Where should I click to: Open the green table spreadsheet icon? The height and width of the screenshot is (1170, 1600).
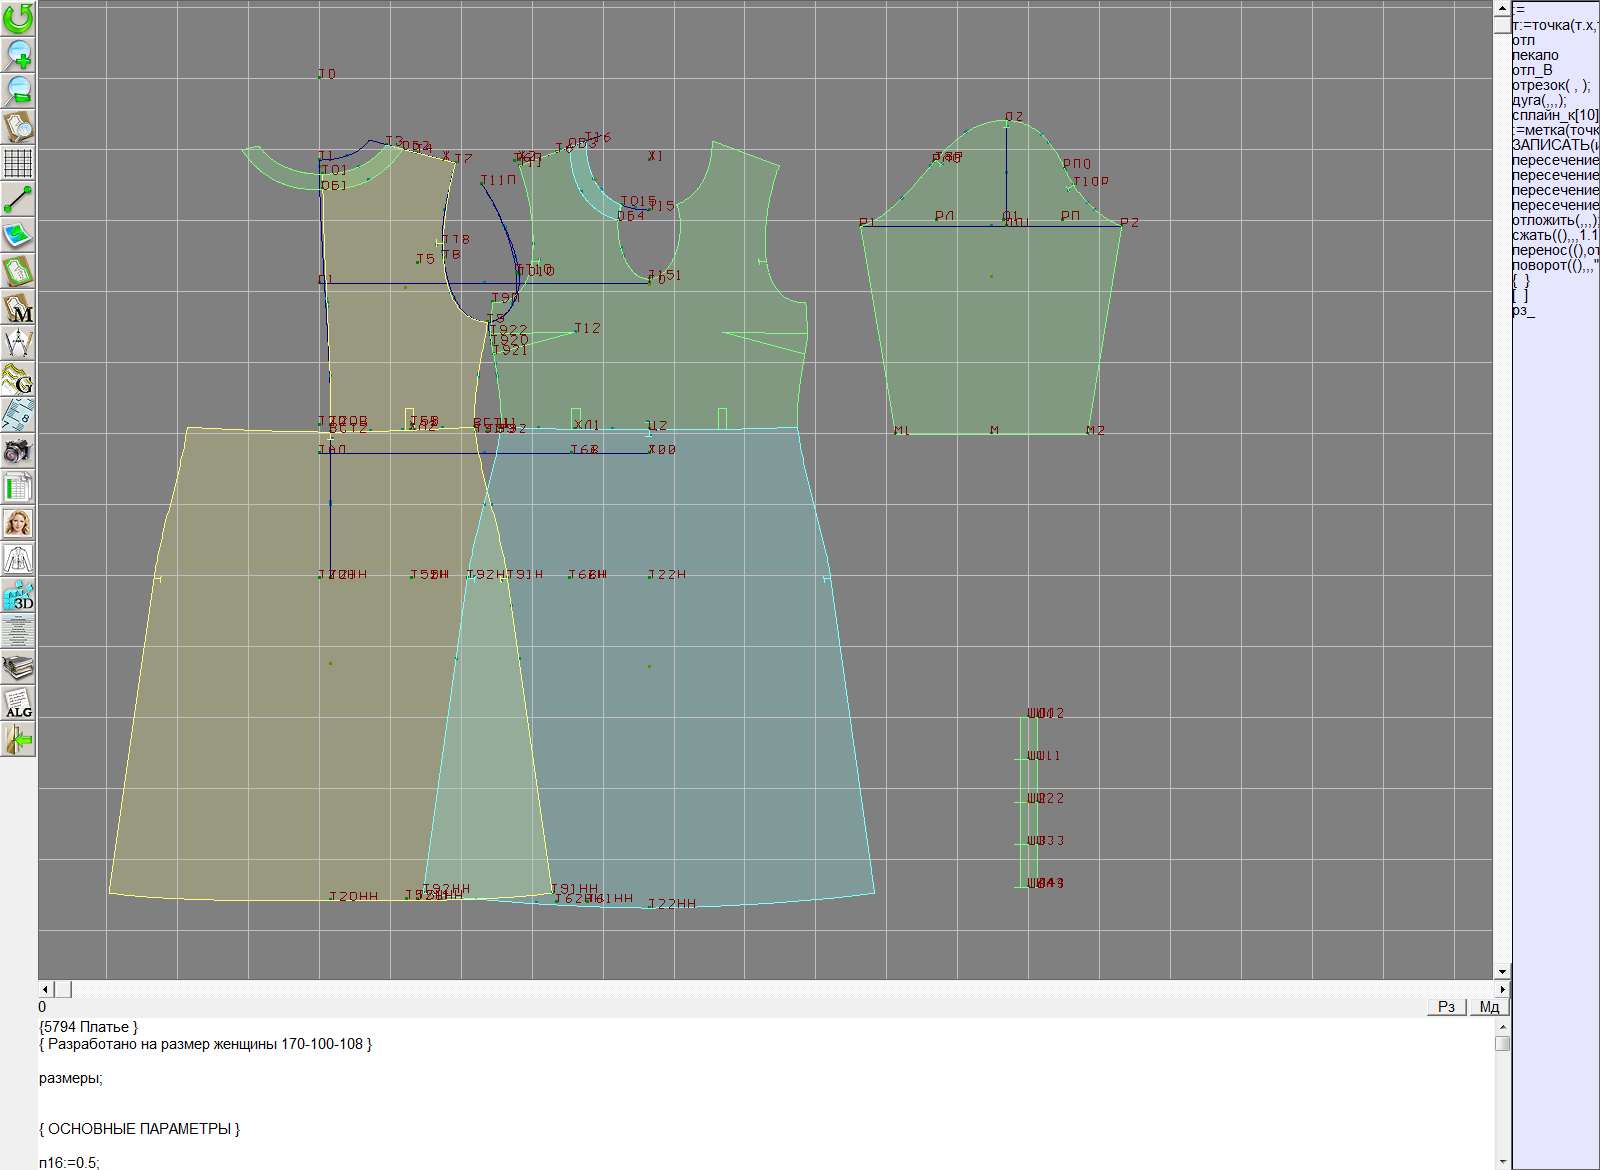pyautogui.click(x=18, y=487)
